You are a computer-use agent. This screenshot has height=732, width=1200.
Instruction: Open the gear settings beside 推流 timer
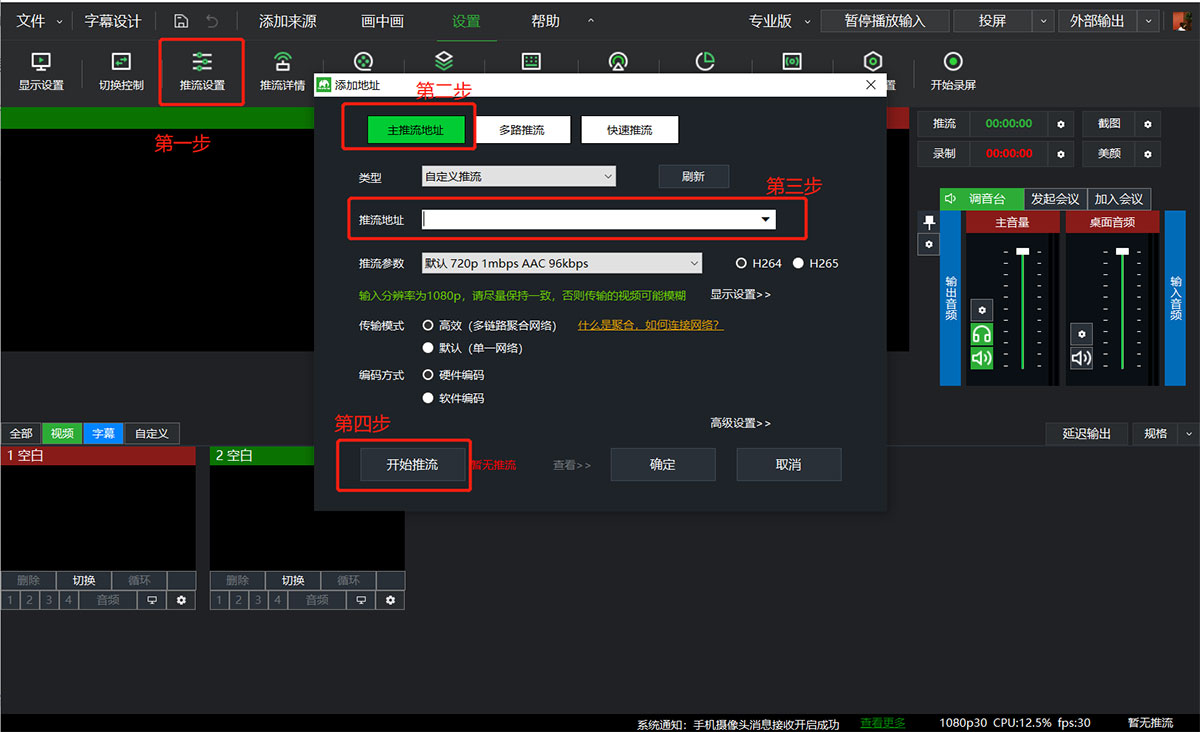pyautogui.click(x=1061, y=124)
